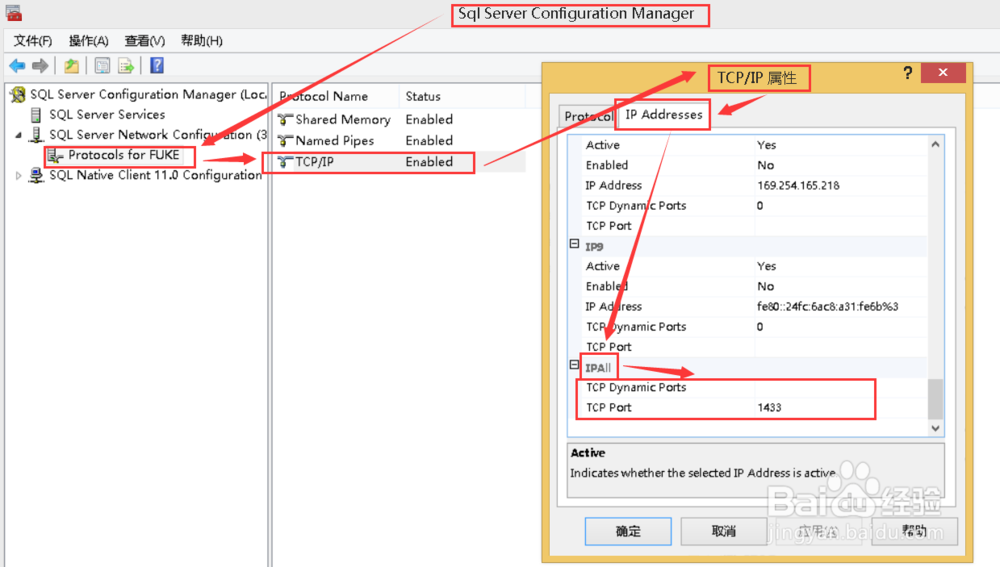Click the Status column header
This screenshot has height=567, width=1000.
pyautogui.click(x=462, y=96)
